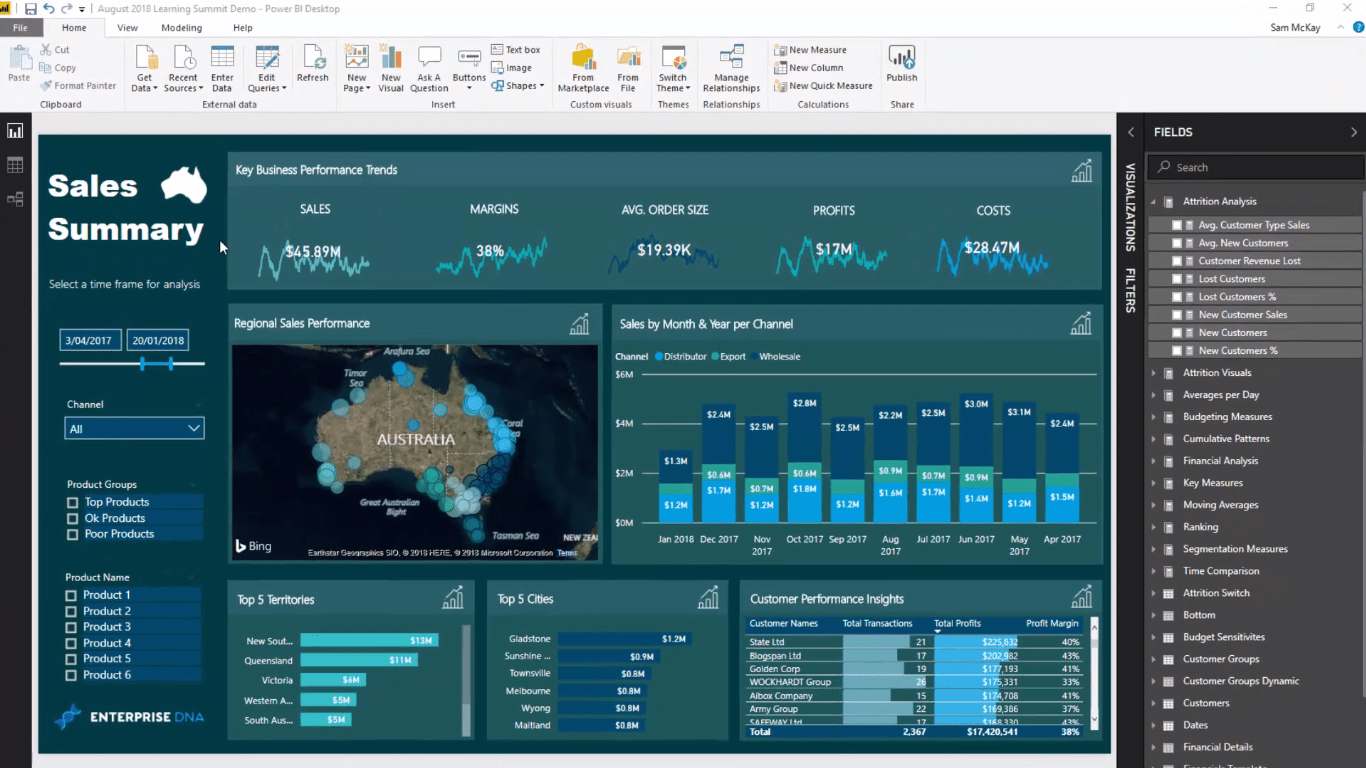The image size is (1366, 768).
Task: Open the Filters pane tab
Action: pyautogui.click(x=1130, y=290)
